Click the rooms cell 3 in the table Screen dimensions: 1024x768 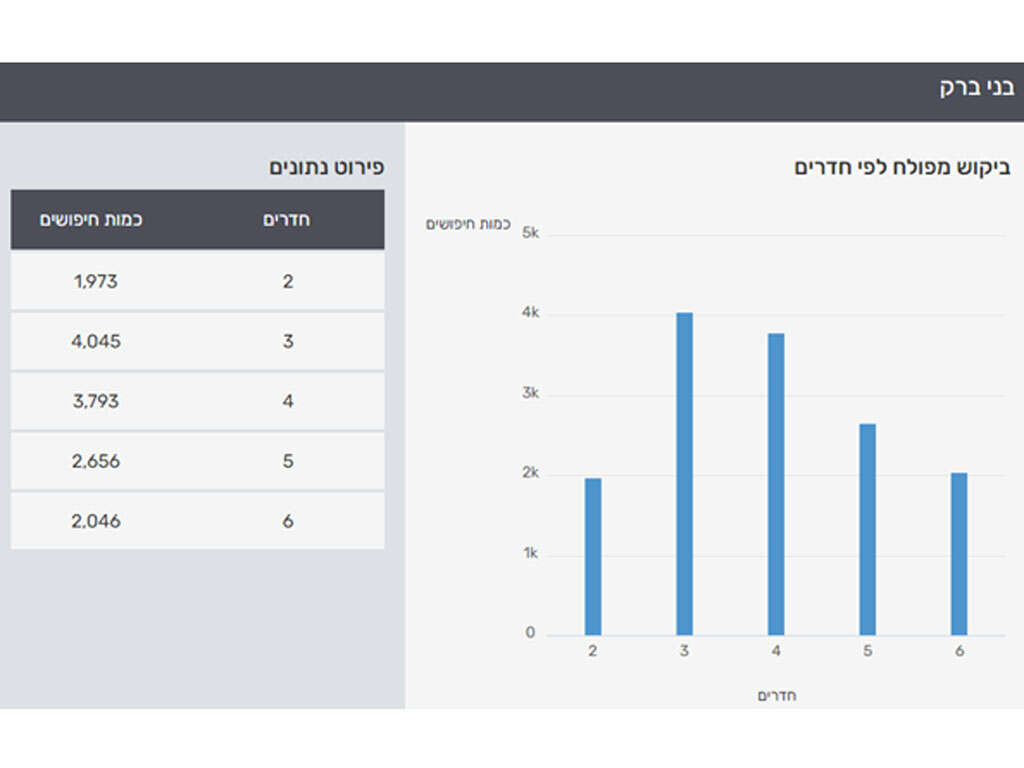tap(288, 342)
